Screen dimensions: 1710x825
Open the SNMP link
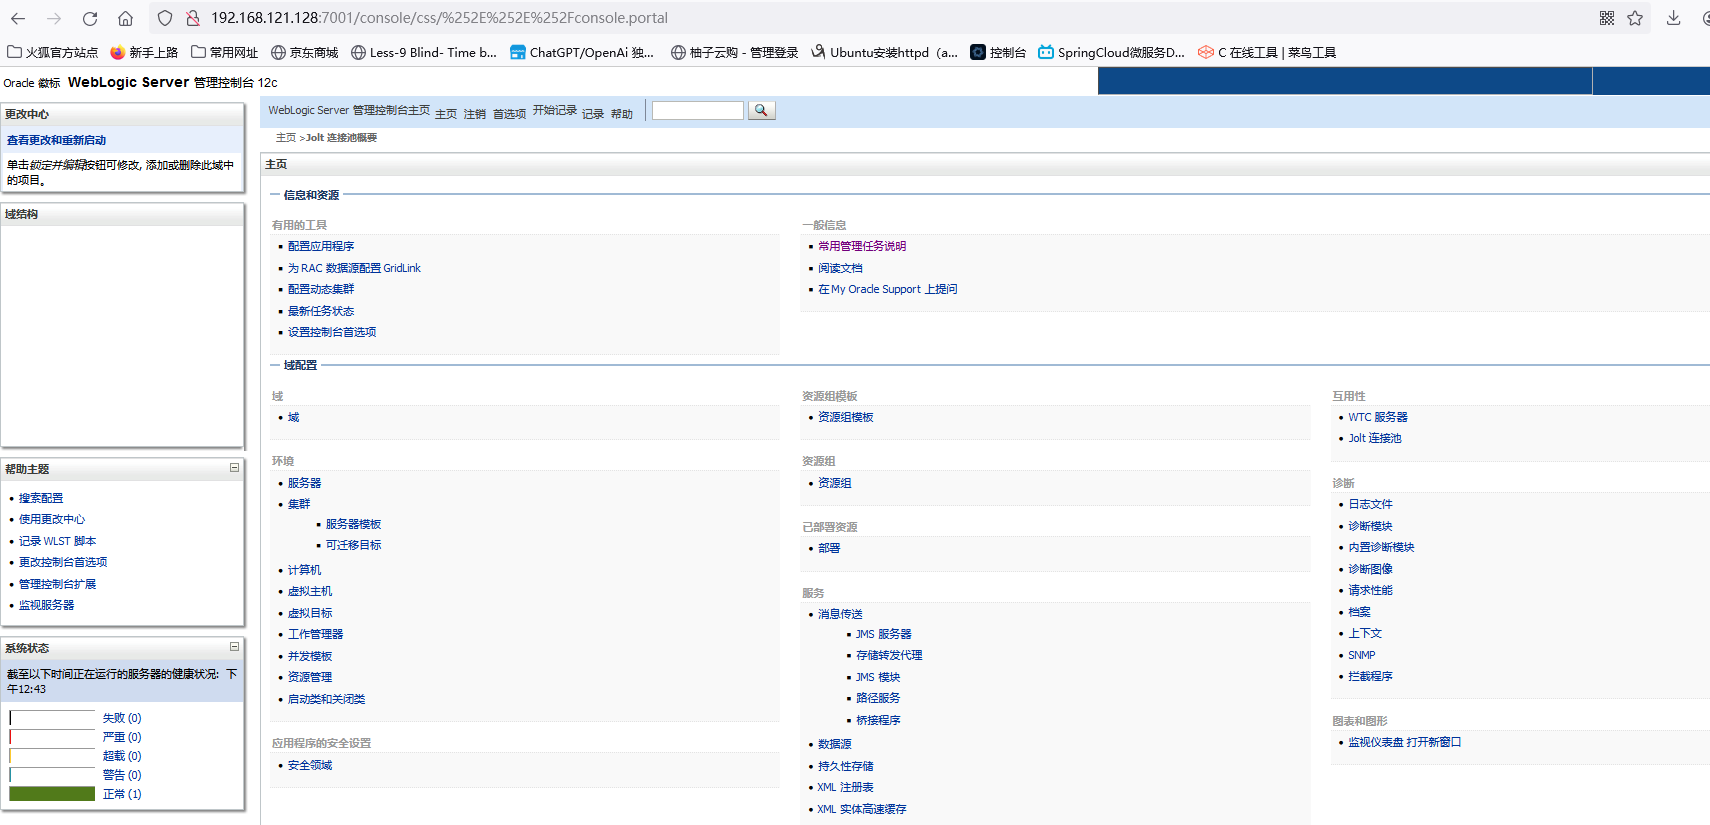point(1361,655)
